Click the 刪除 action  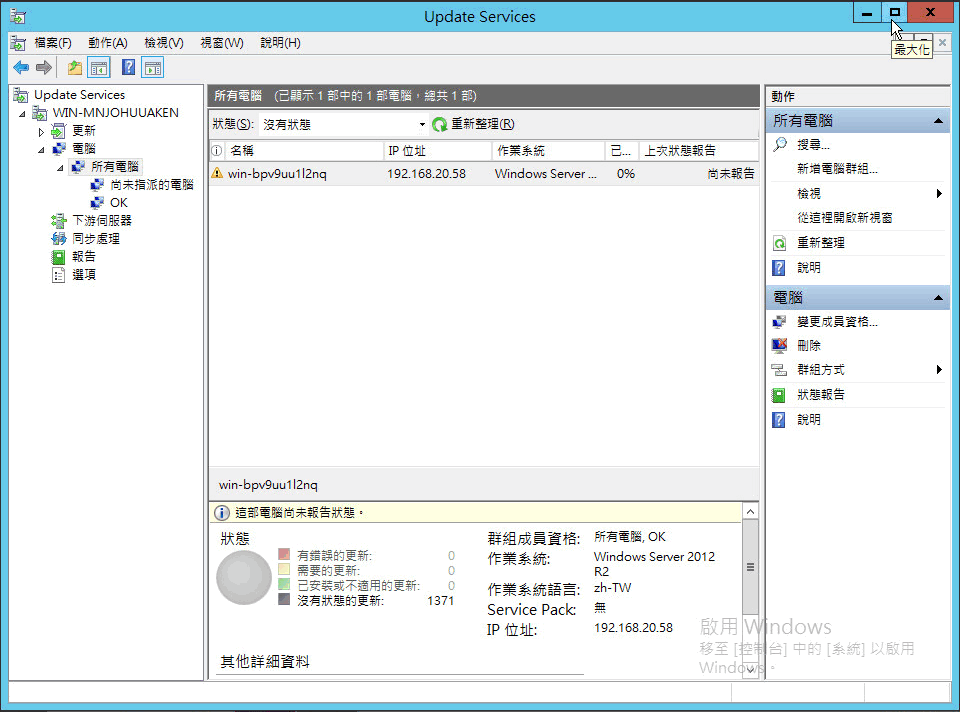pyautogui.click(x=808, y=346)
